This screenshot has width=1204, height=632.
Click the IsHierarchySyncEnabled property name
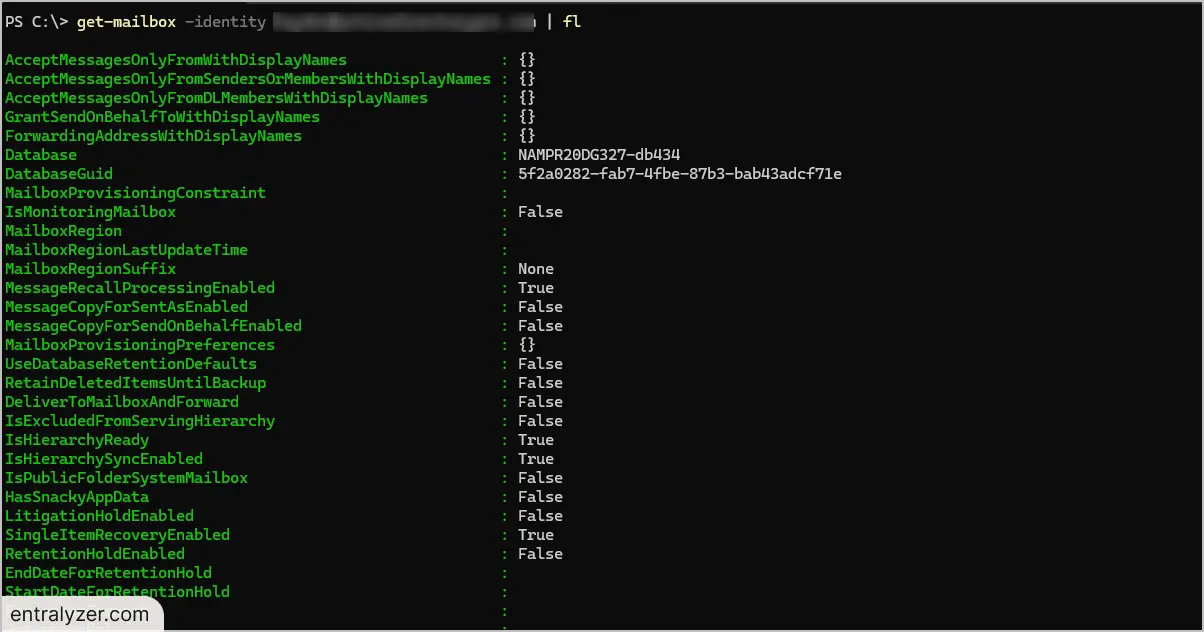(x=104, y=459)
